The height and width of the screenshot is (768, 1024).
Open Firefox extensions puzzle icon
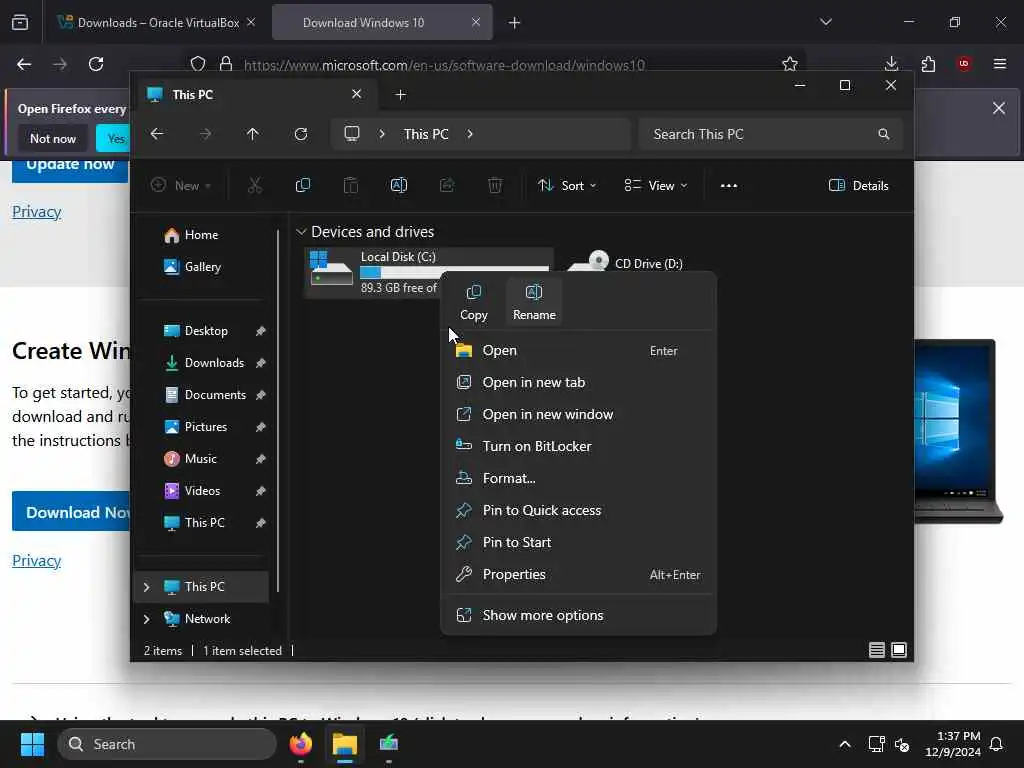tap(928, 64)
